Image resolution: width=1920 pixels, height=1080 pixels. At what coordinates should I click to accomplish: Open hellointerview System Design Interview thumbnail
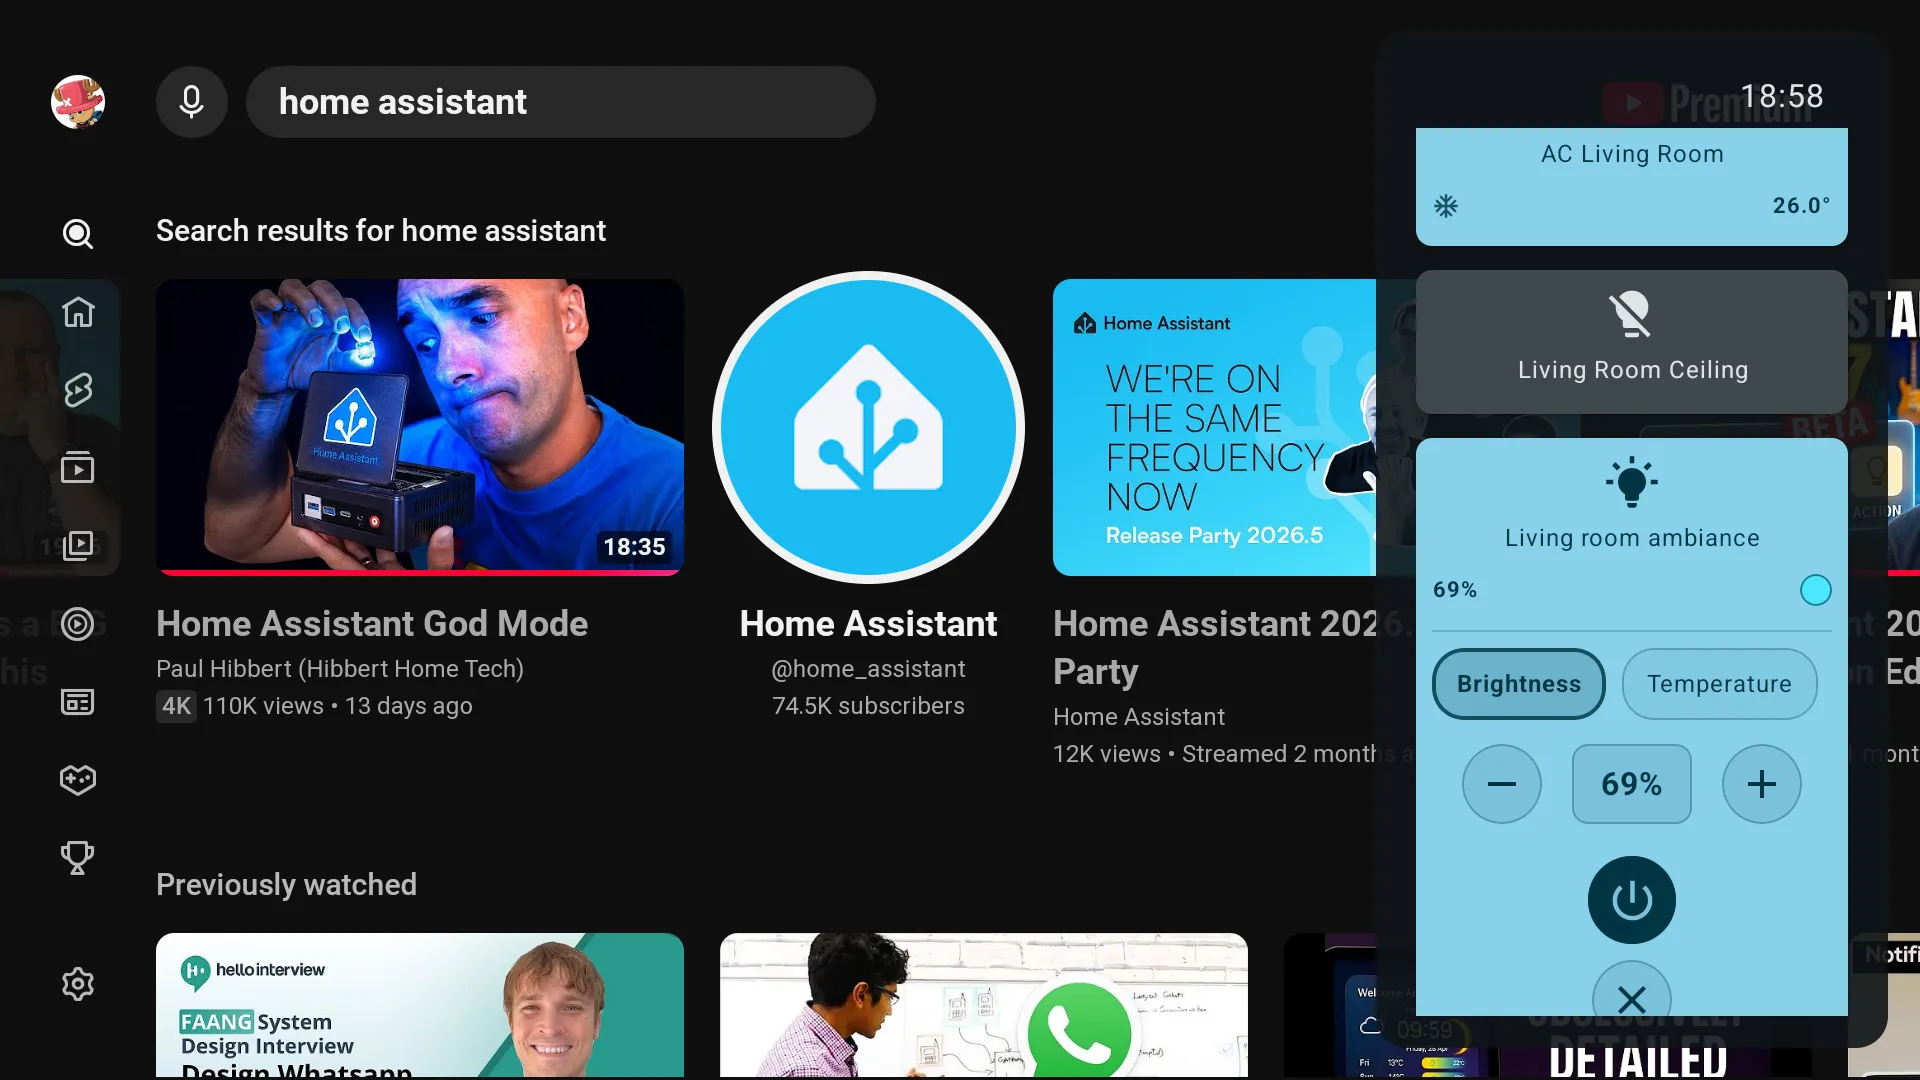point(420,1005)
